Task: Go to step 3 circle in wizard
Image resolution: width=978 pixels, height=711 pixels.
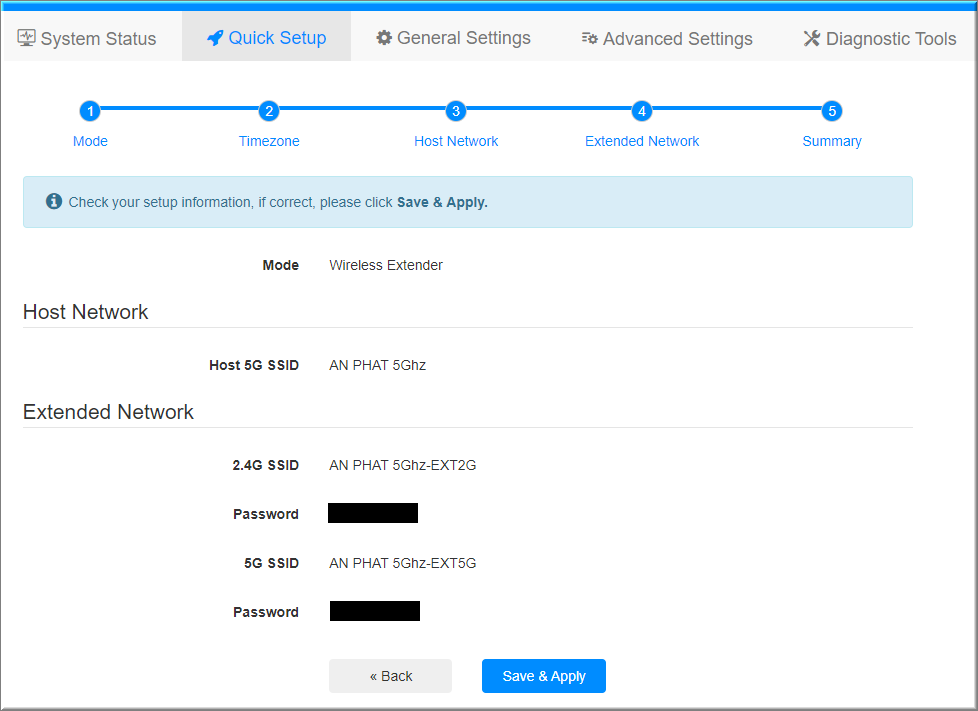Action: click(456, 111)
